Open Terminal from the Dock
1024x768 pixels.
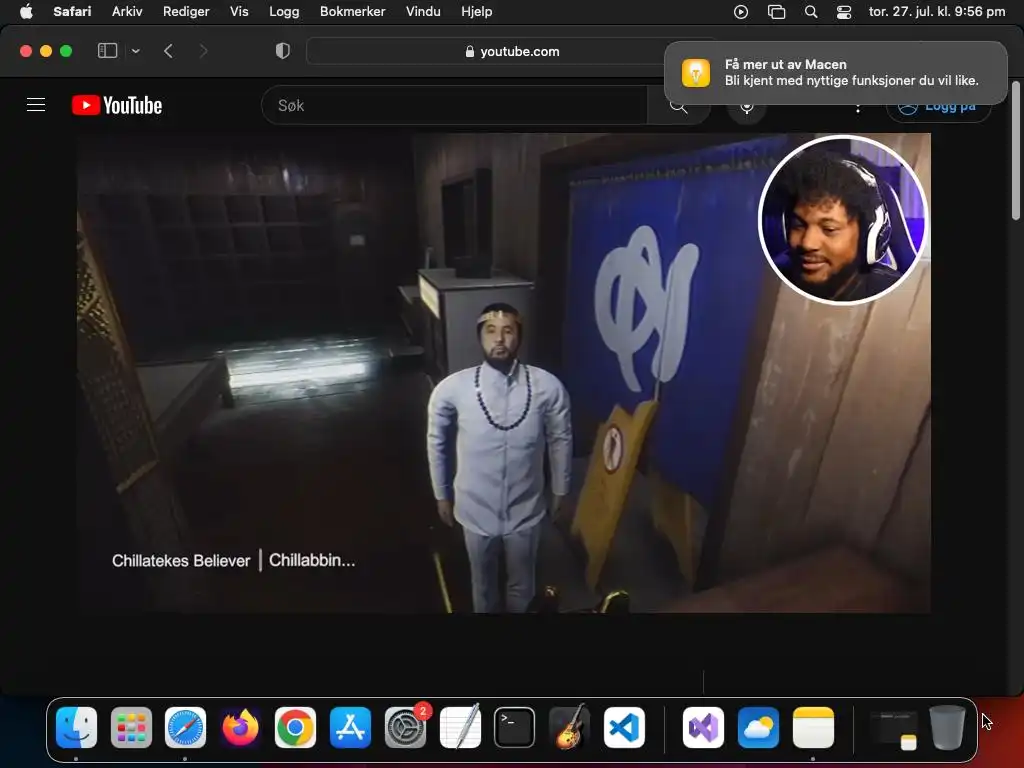(515, 727)
